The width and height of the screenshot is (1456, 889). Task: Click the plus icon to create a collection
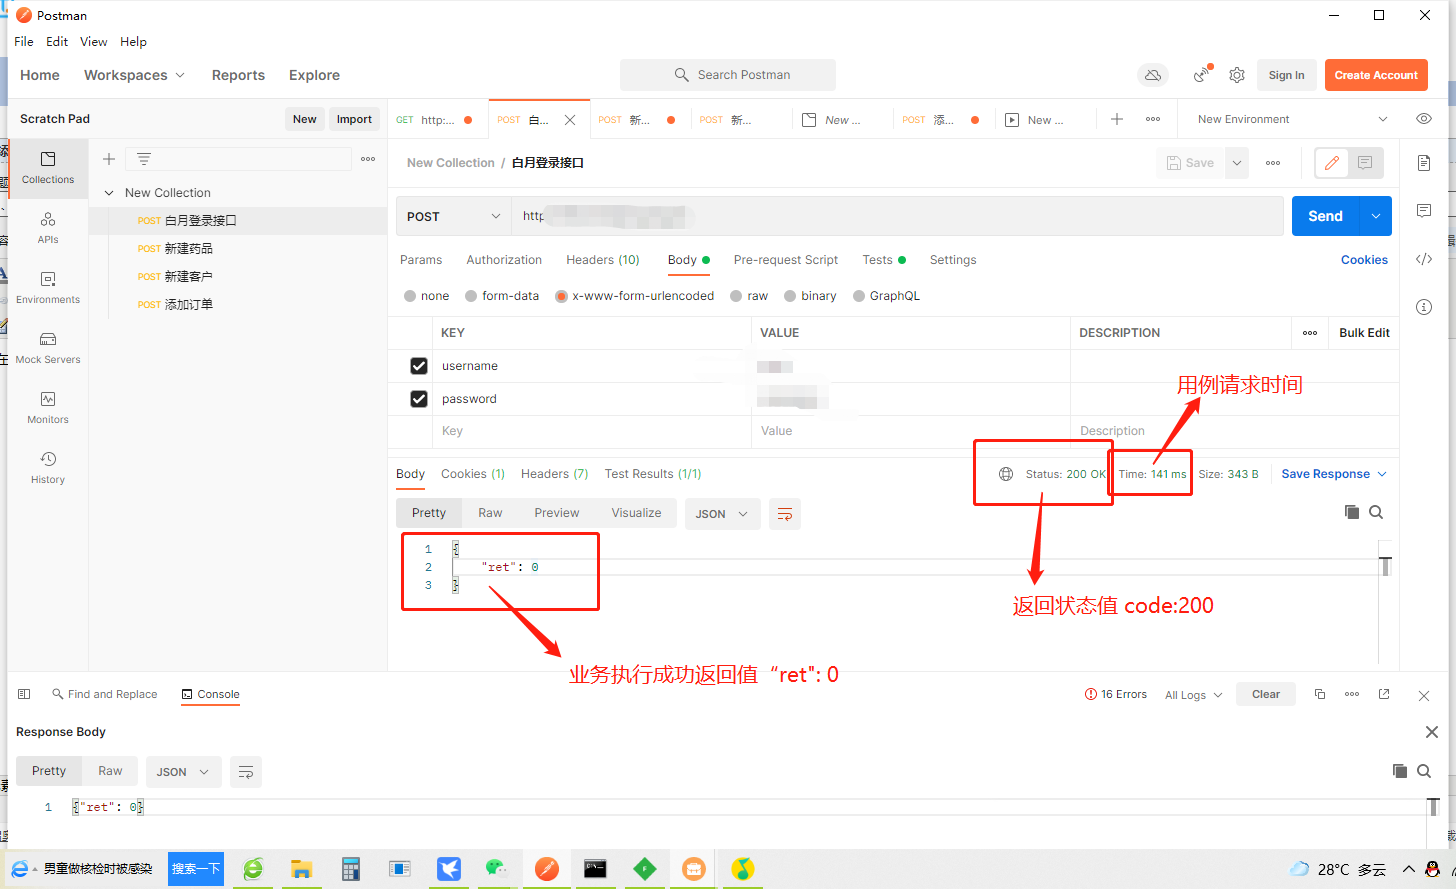[x=109, y=159]
